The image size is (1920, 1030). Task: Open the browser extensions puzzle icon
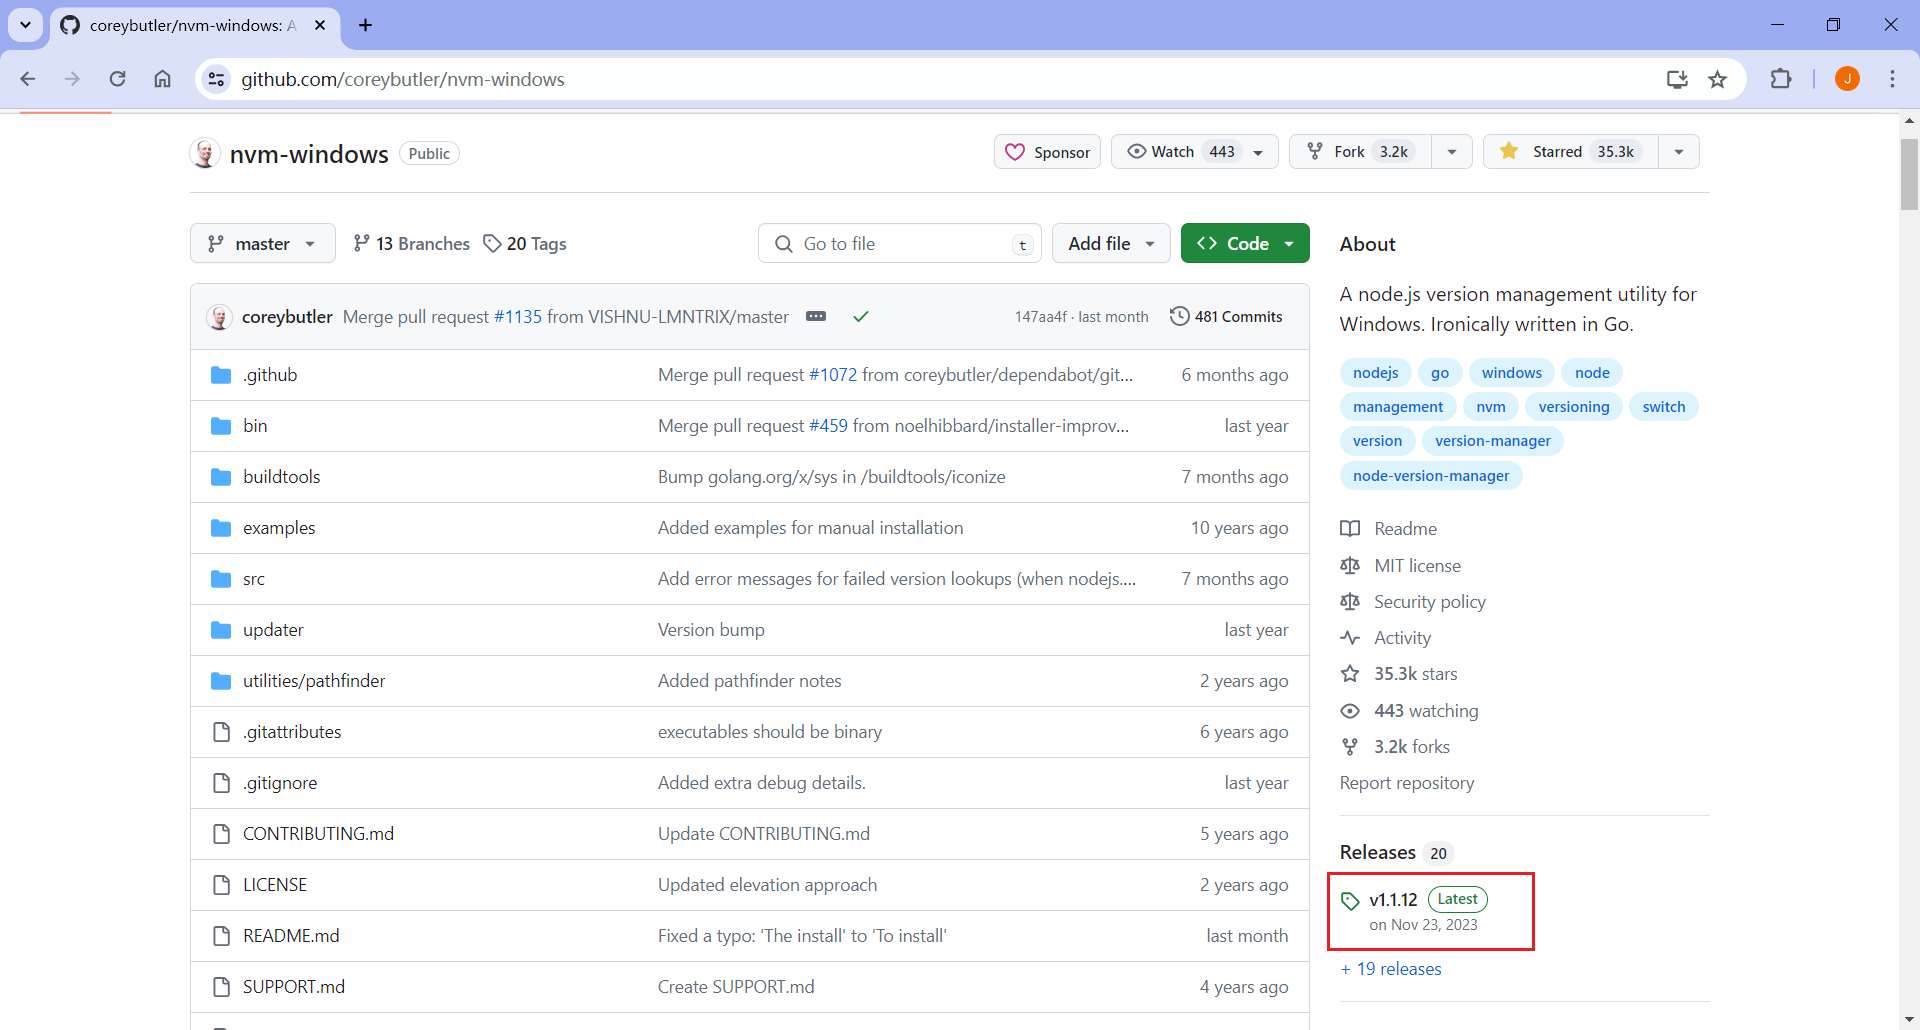coord(1781,79)
